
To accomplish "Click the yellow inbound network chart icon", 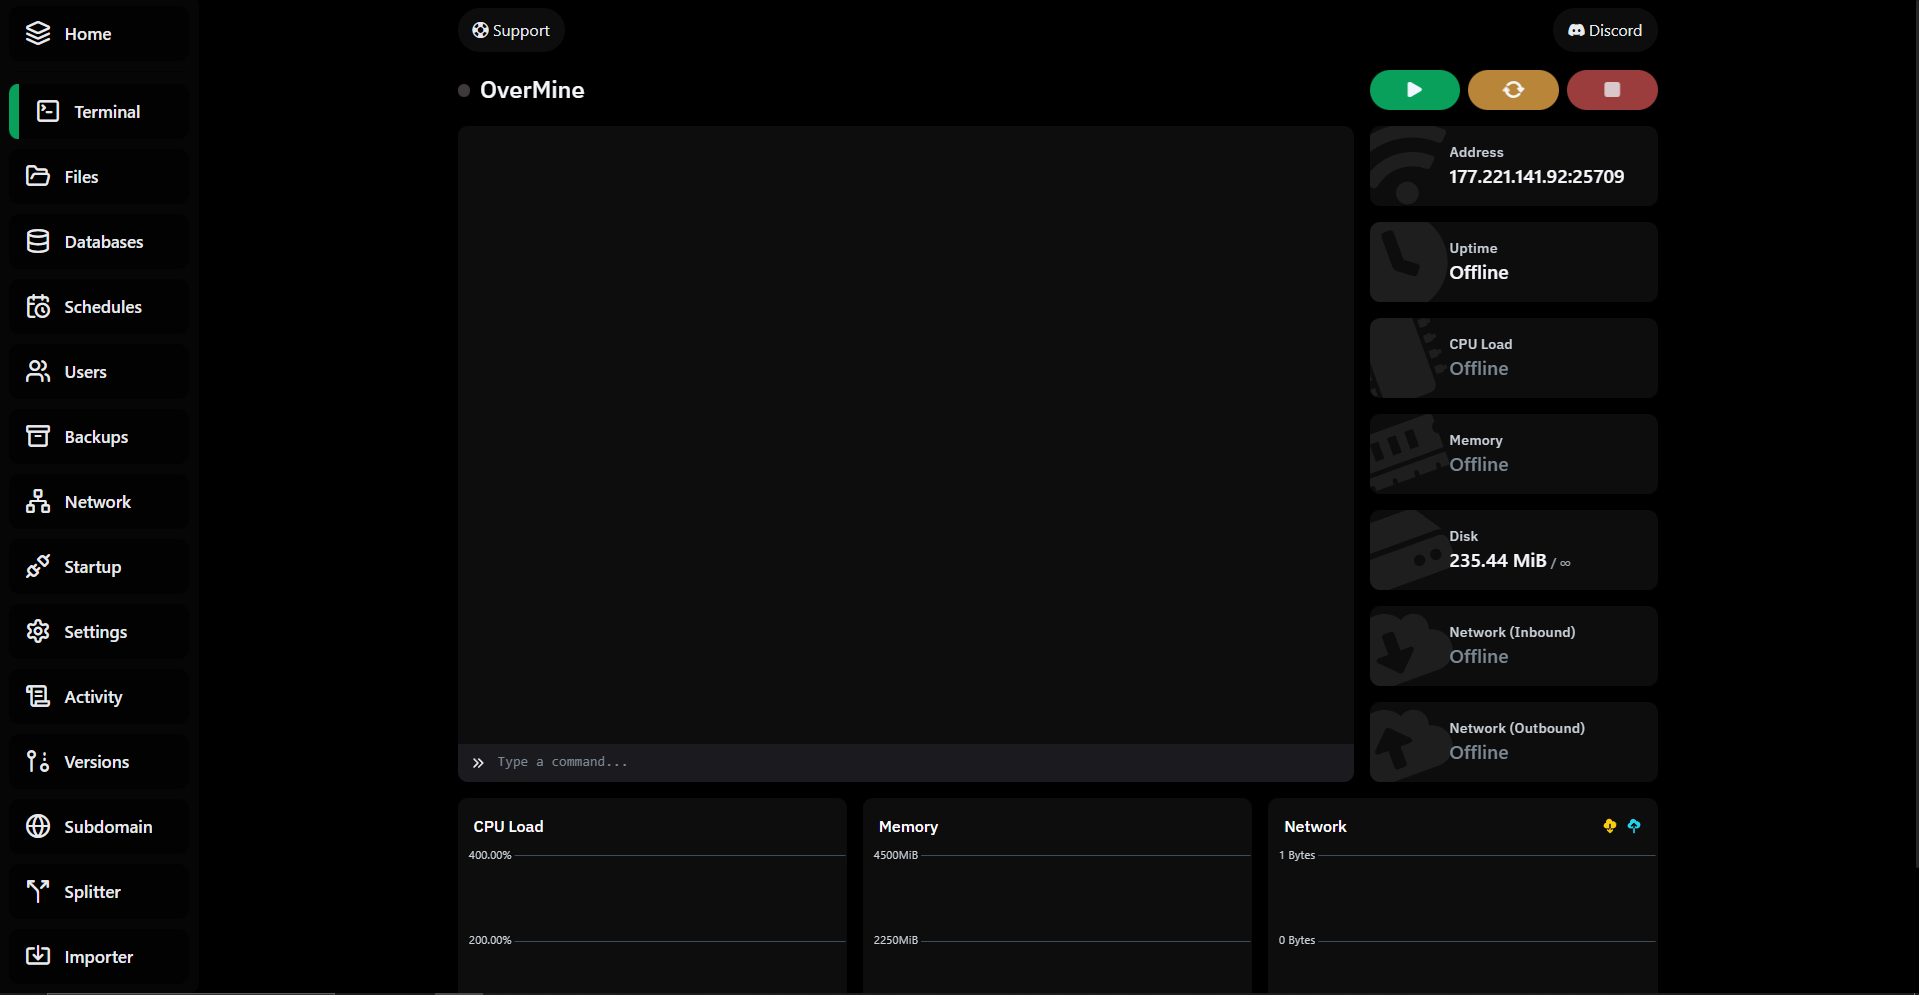I will tap(1609, 826).
